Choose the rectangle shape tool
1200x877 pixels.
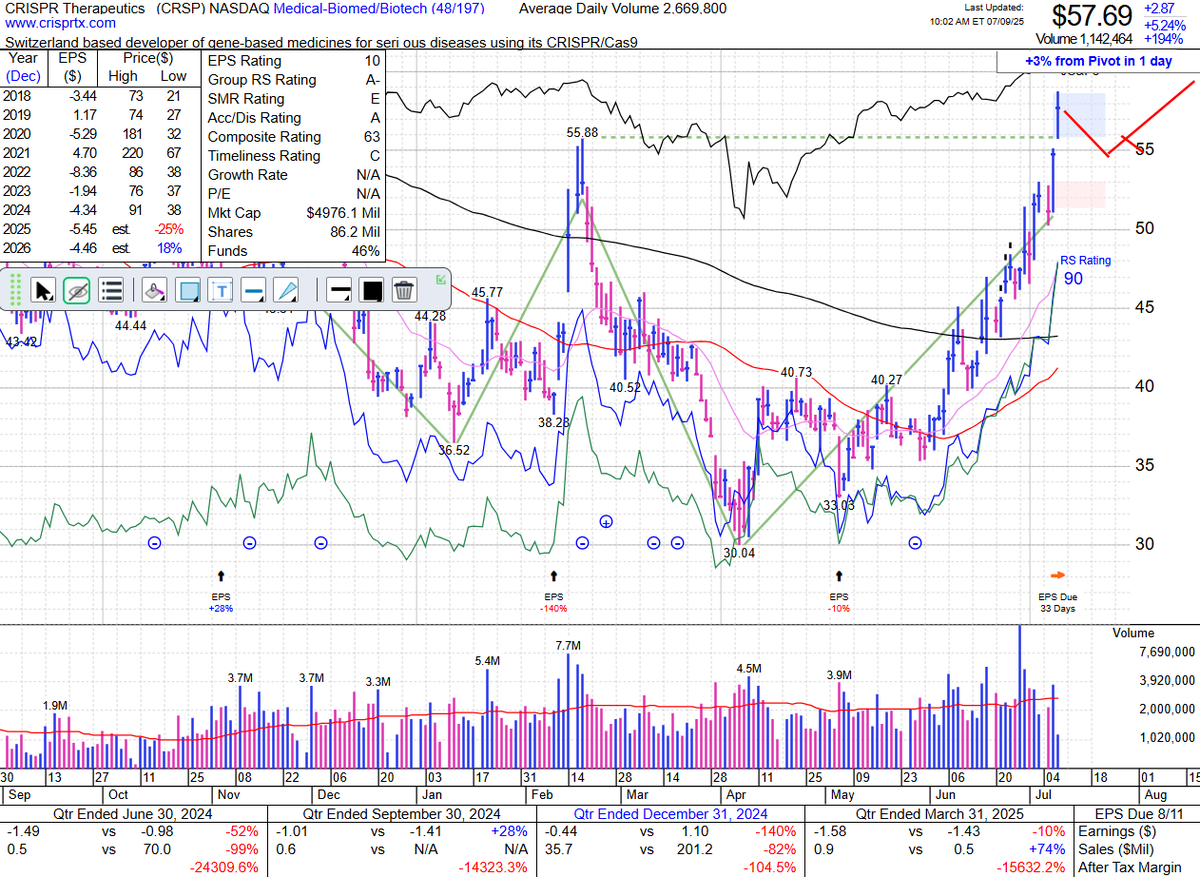pos(187,291)
